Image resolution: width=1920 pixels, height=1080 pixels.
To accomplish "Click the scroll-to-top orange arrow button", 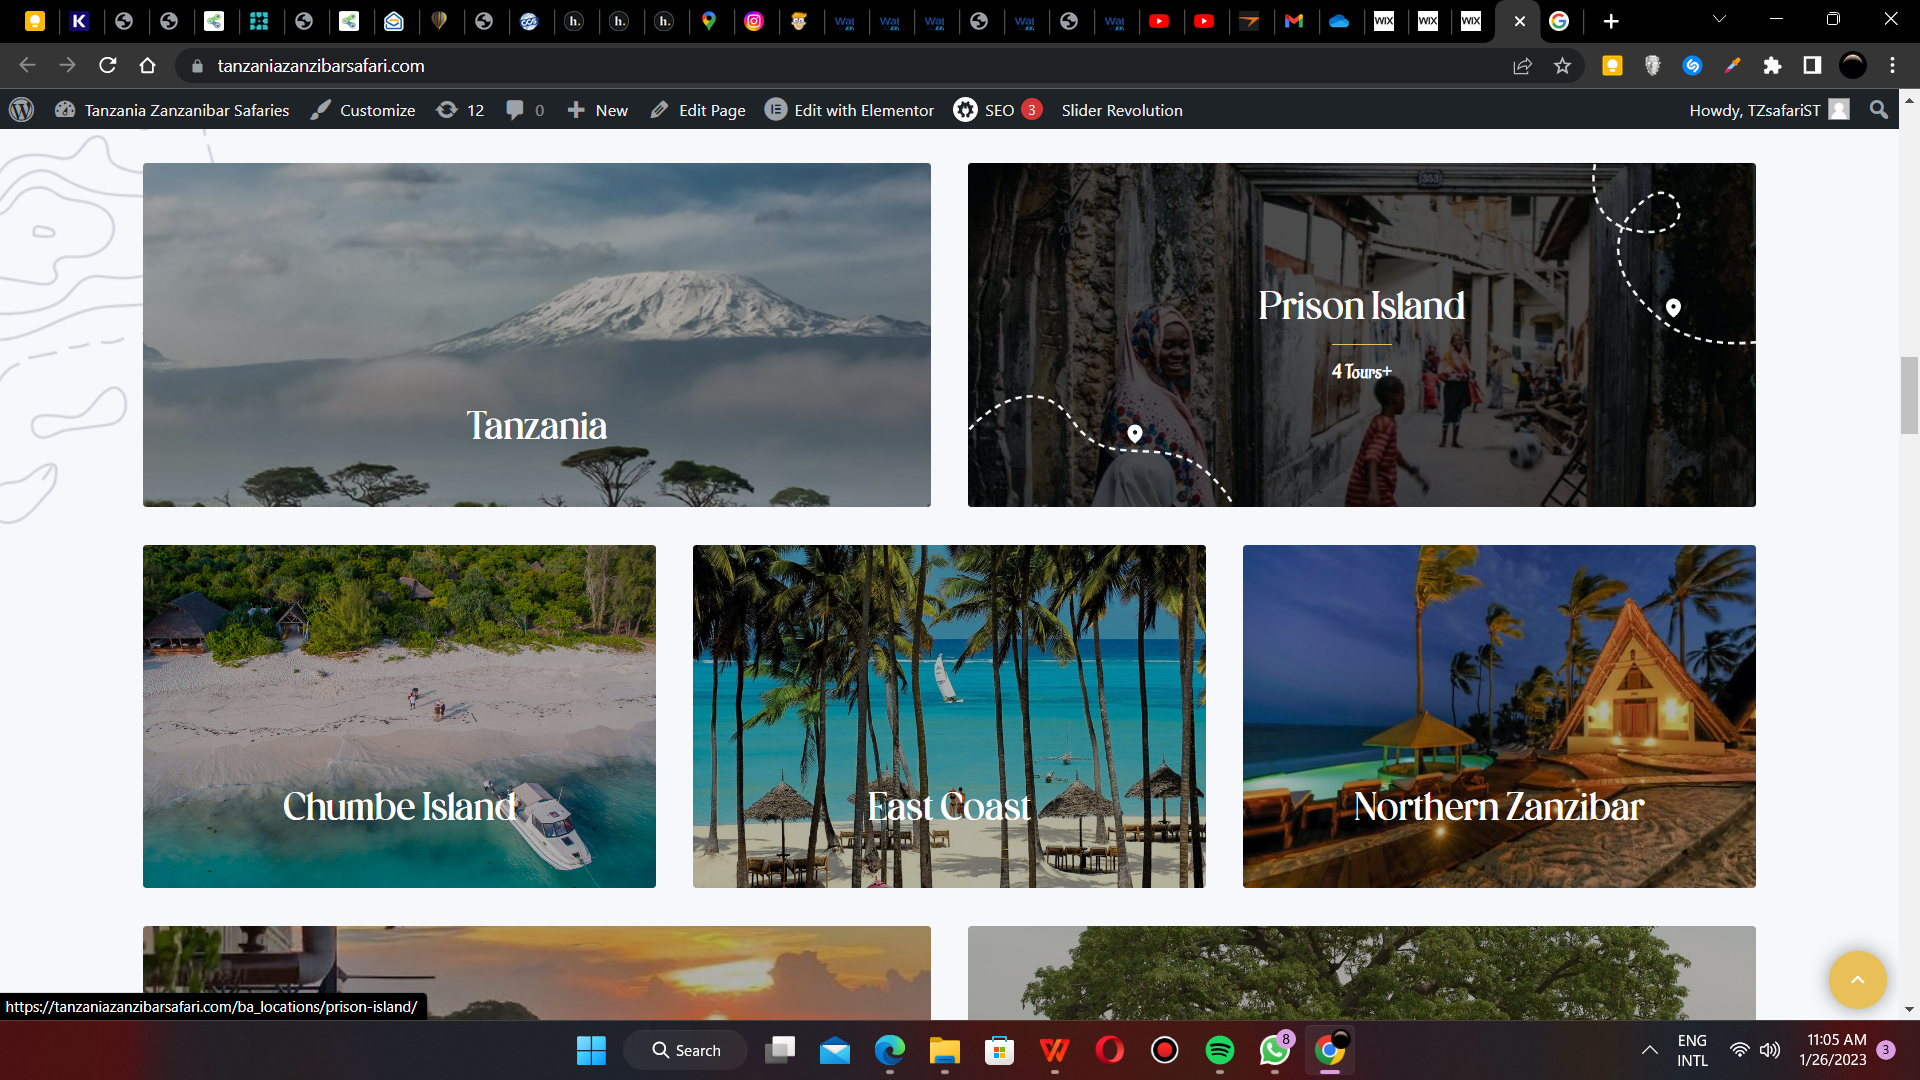I will point(1857,980).
